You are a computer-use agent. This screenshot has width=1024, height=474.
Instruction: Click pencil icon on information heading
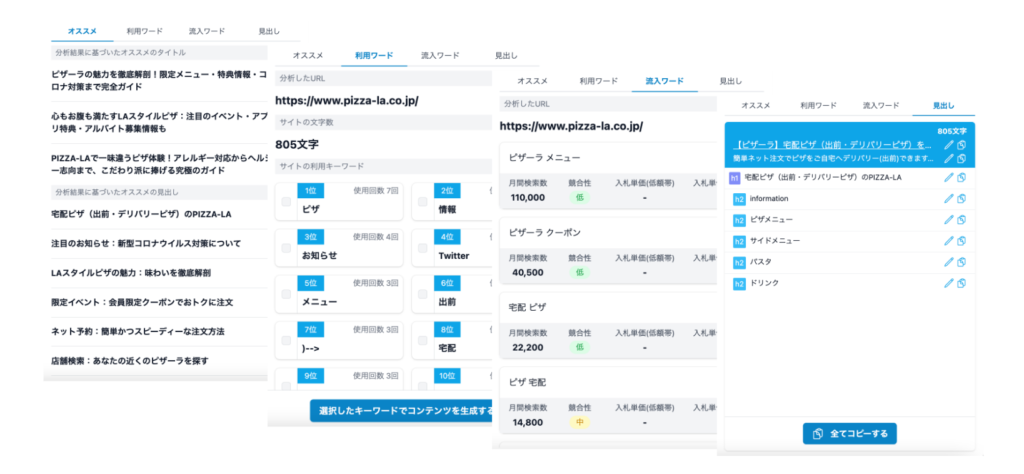[949, 198]
